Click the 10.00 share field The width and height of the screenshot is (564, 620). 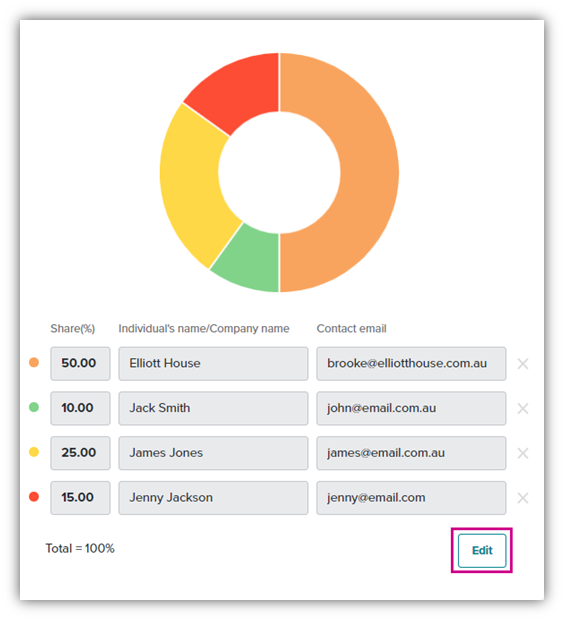point(80,408)
